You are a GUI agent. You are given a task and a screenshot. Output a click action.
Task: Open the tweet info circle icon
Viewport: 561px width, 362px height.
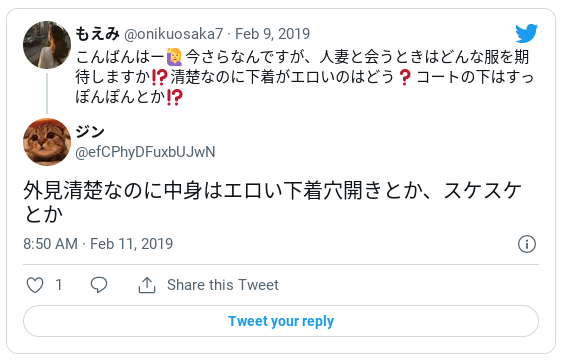tap(527, 244)
